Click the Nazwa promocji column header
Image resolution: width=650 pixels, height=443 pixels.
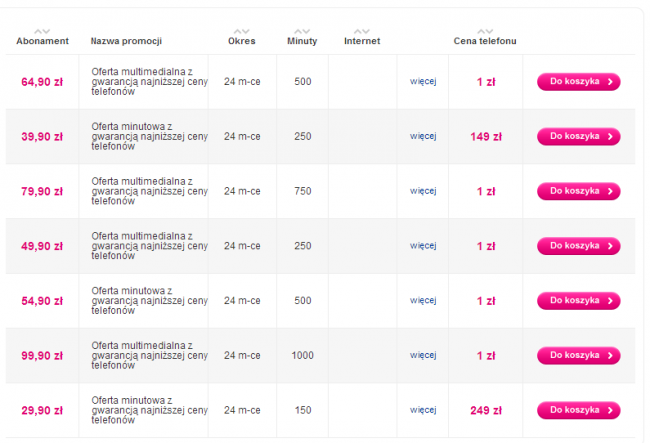[126, 41]
